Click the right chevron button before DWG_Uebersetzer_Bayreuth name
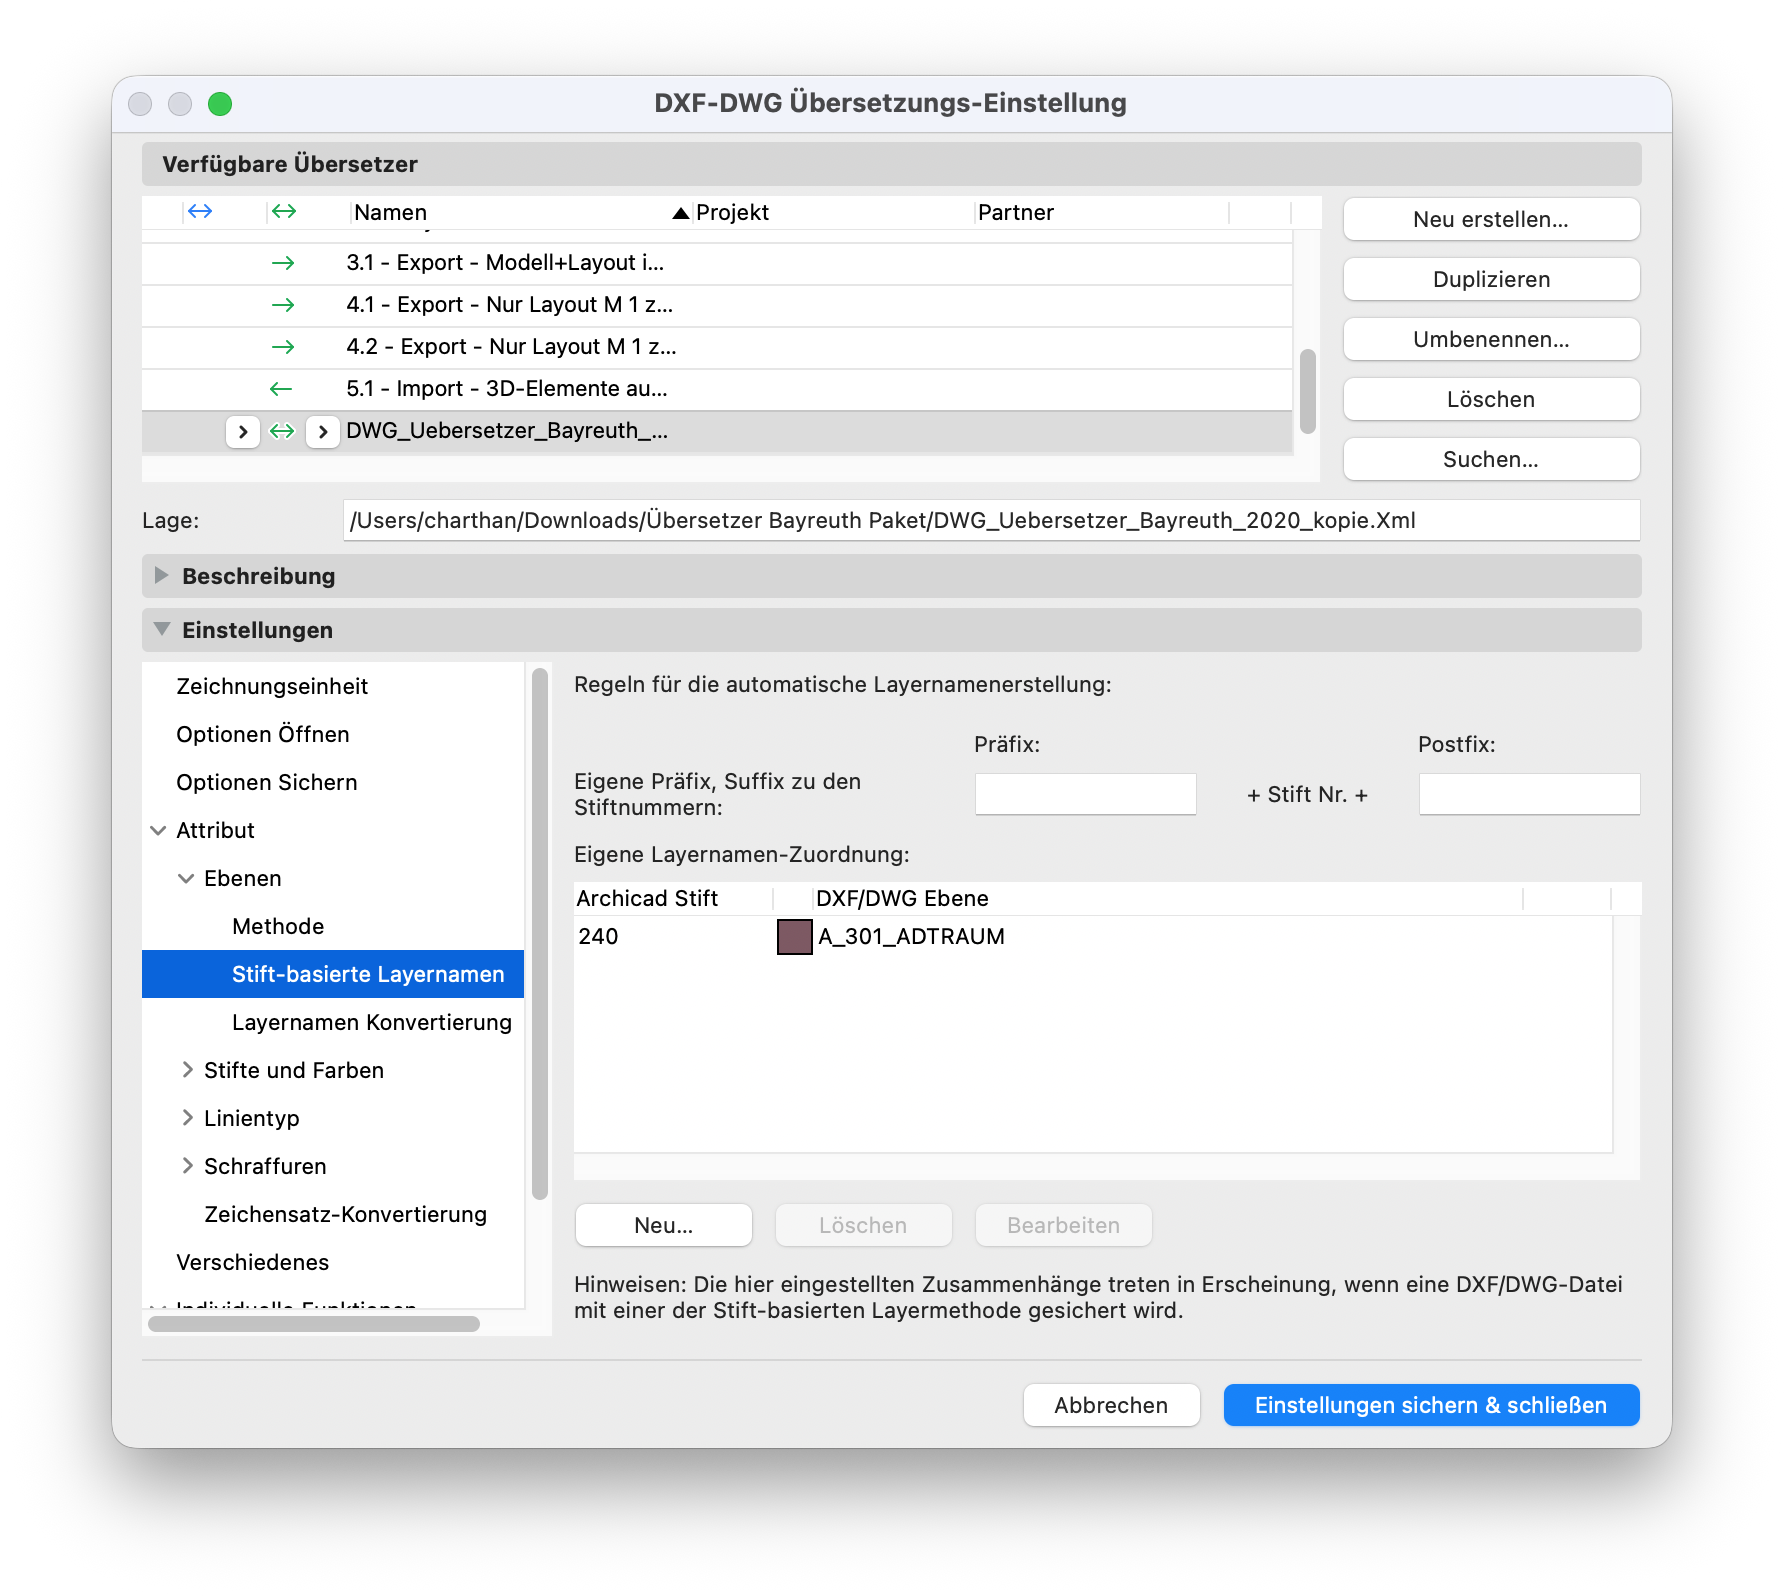This screenshot has width=1784, height=1596. (322, 432)
